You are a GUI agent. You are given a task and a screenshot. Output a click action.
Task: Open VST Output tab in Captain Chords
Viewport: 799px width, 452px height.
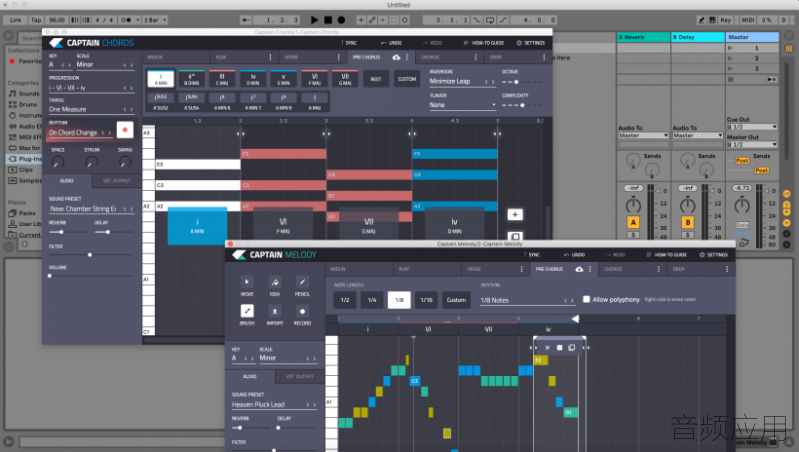coord(116,180)
